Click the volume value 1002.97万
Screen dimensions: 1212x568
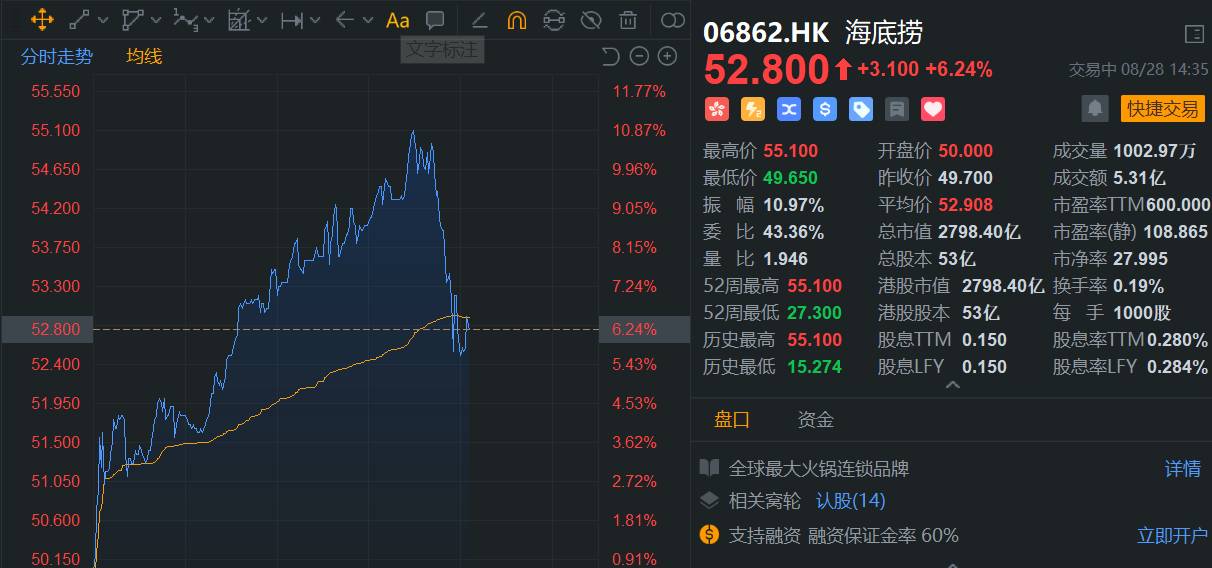tap(1154, 151)
